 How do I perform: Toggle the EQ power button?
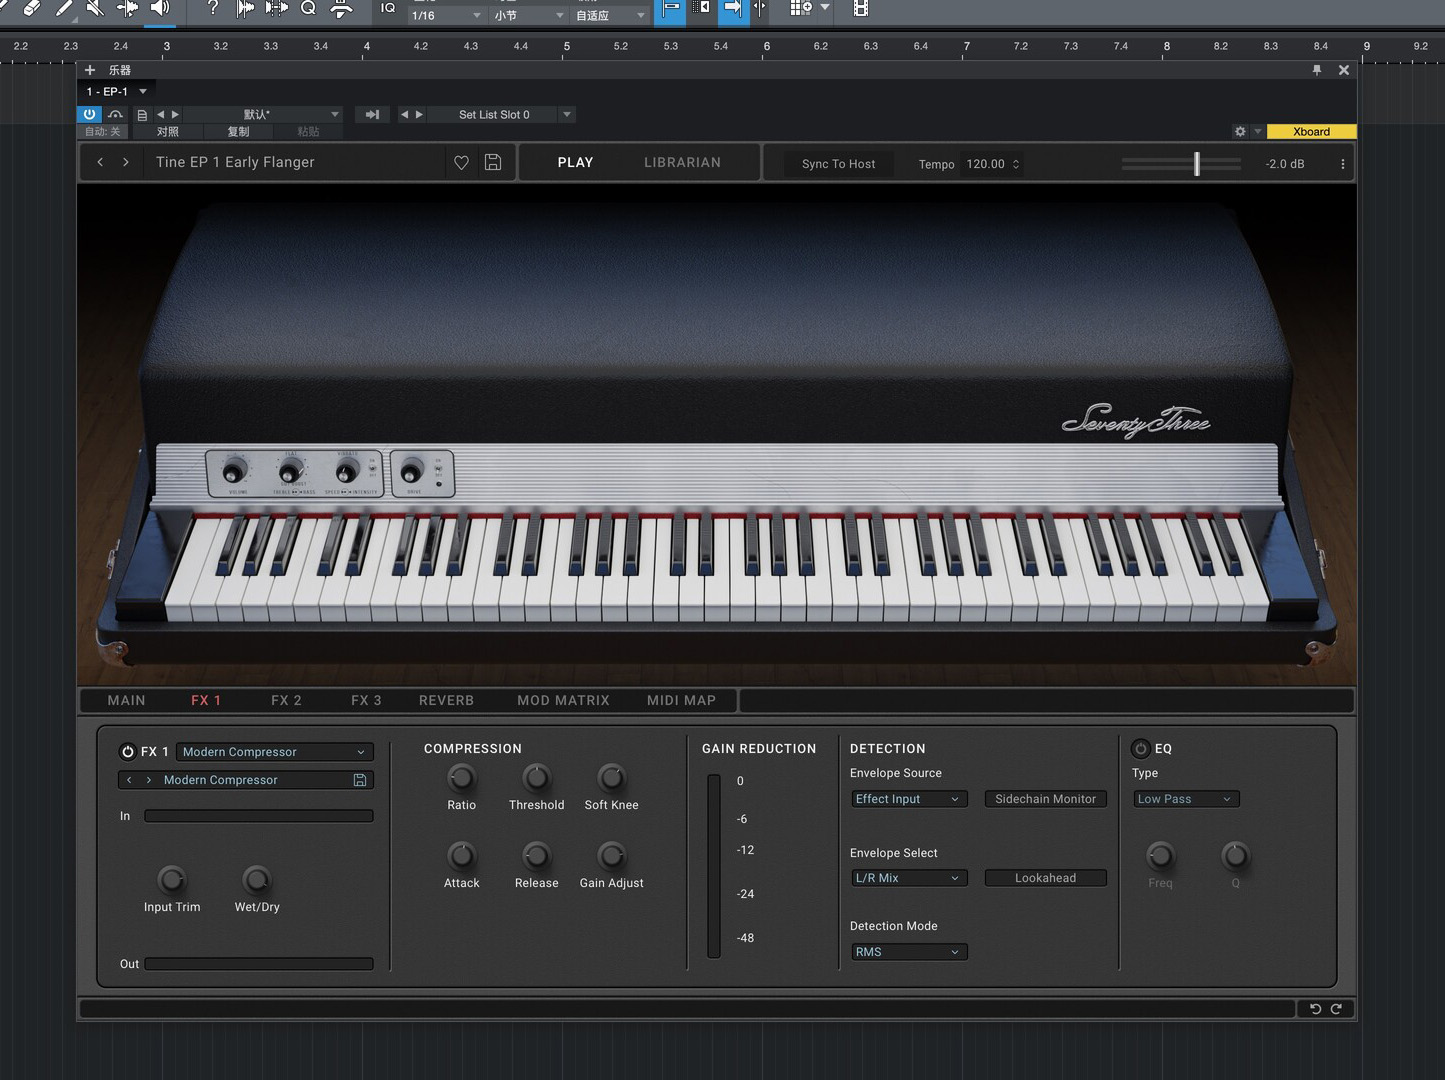1140,748
